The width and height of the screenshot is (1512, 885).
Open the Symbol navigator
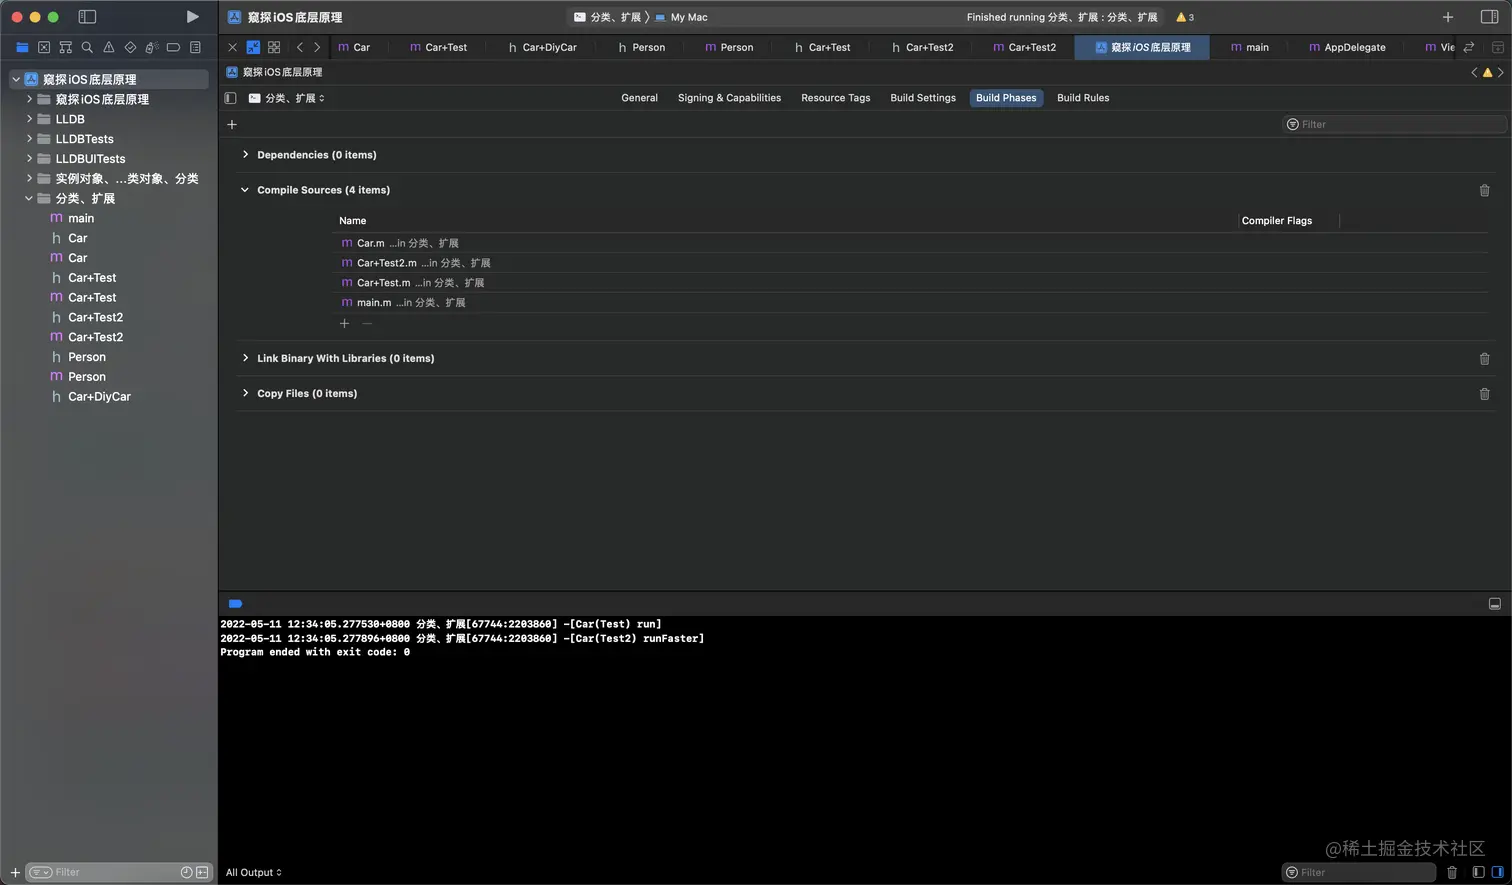[x=66, y=47]
